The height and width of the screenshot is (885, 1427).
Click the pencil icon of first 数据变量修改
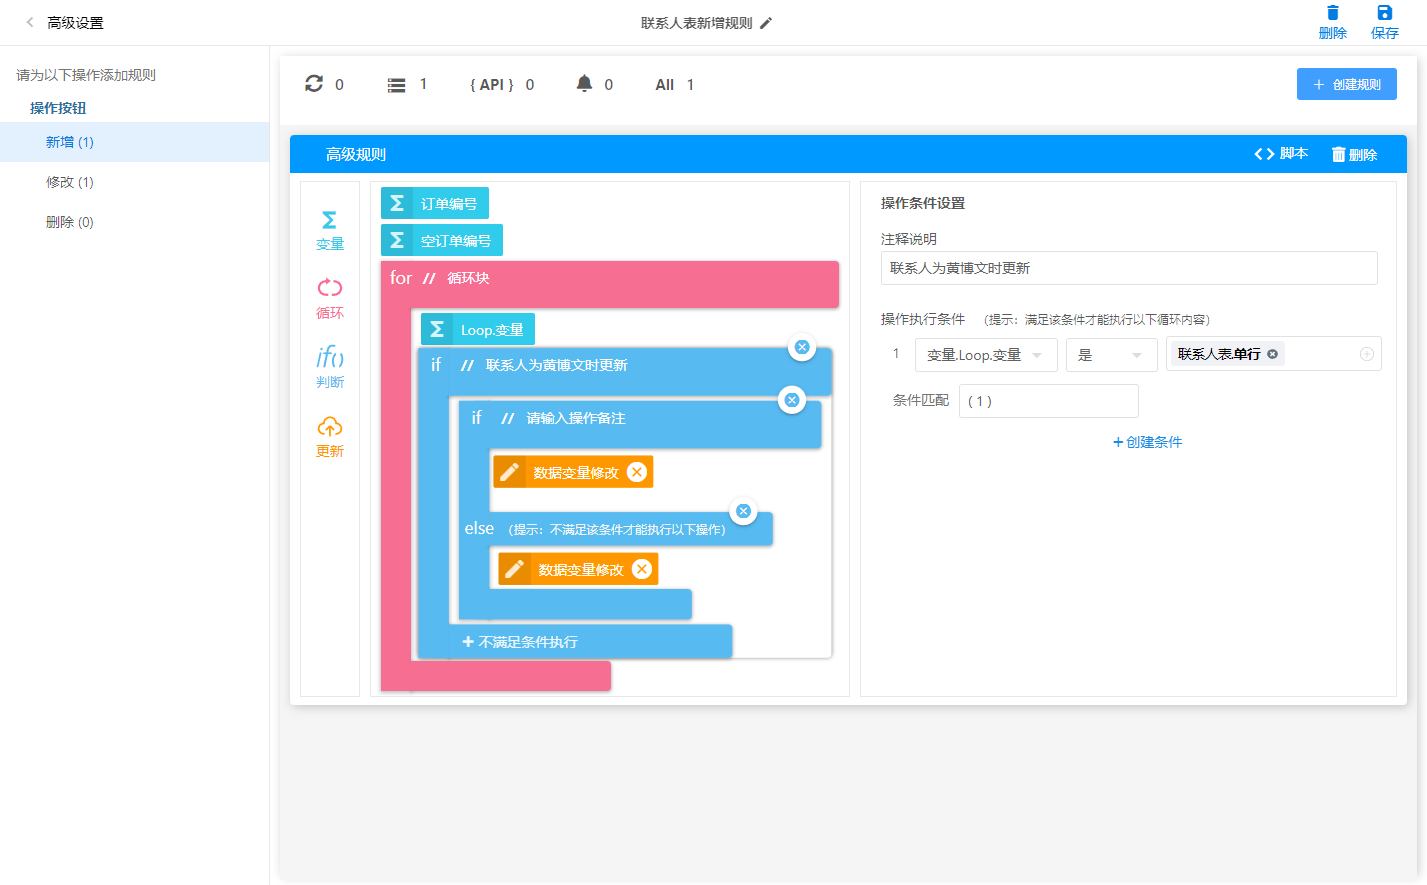point(509,472)
